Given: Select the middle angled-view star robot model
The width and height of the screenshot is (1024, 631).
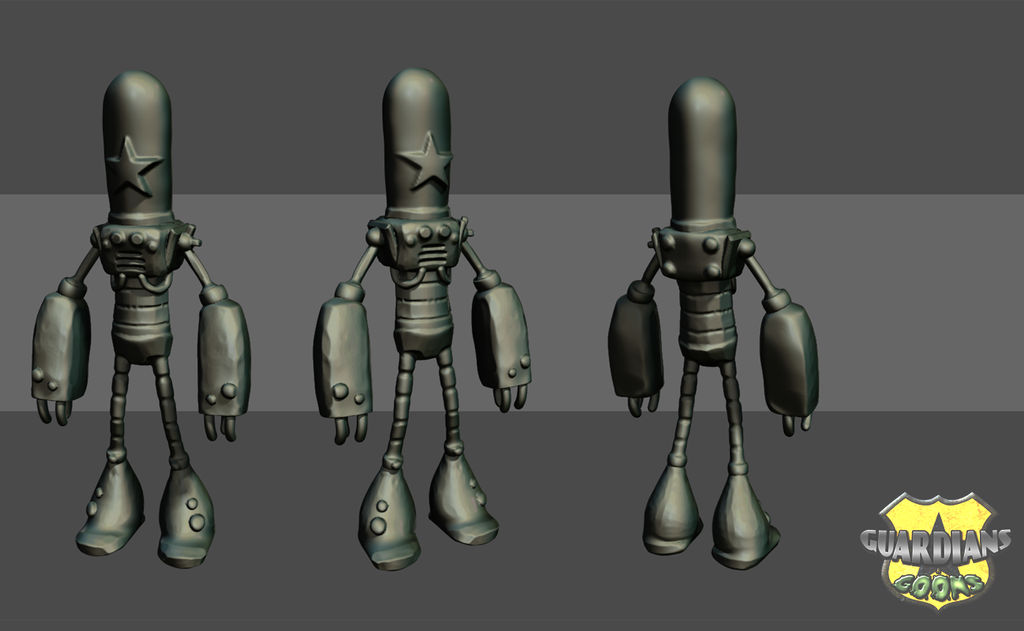Looking at the screenshot, I should (x=423, y=319).
